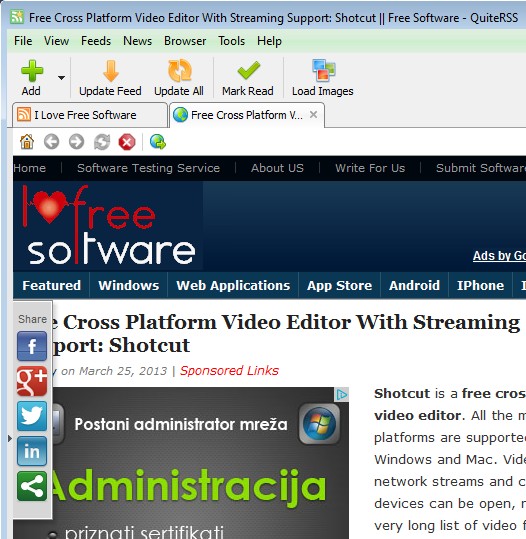Click the I Love Free Software logo
This screenshot has height=539, width=526.
(109, 226)
